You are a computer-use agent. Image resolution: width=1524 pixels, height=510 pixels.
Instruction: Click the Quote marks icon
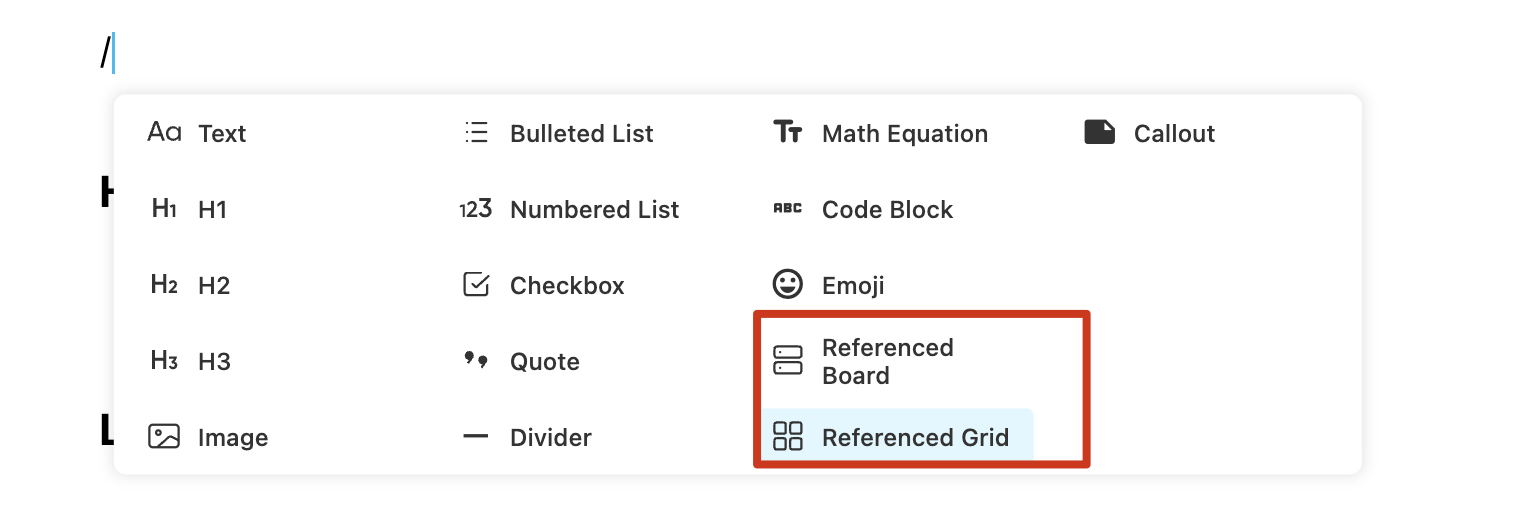(x=476, y=359)
